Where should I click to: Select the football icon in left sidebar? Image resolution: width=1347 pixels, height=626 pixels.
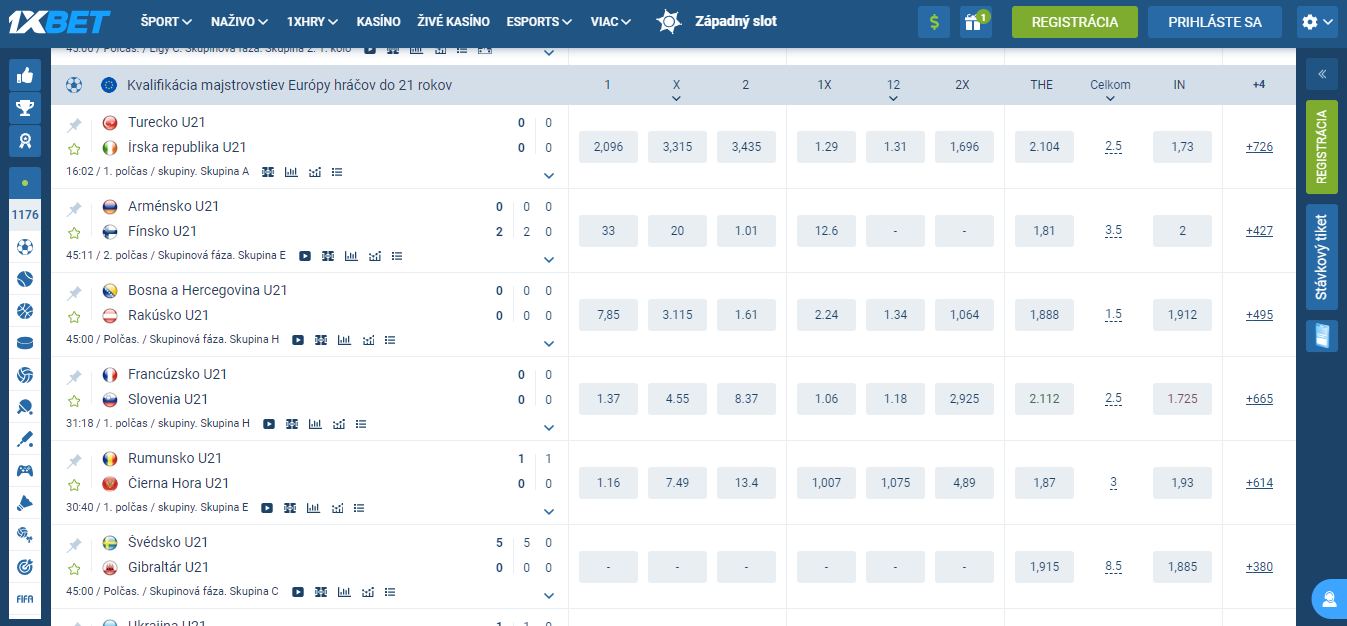(x=25, y=247)
